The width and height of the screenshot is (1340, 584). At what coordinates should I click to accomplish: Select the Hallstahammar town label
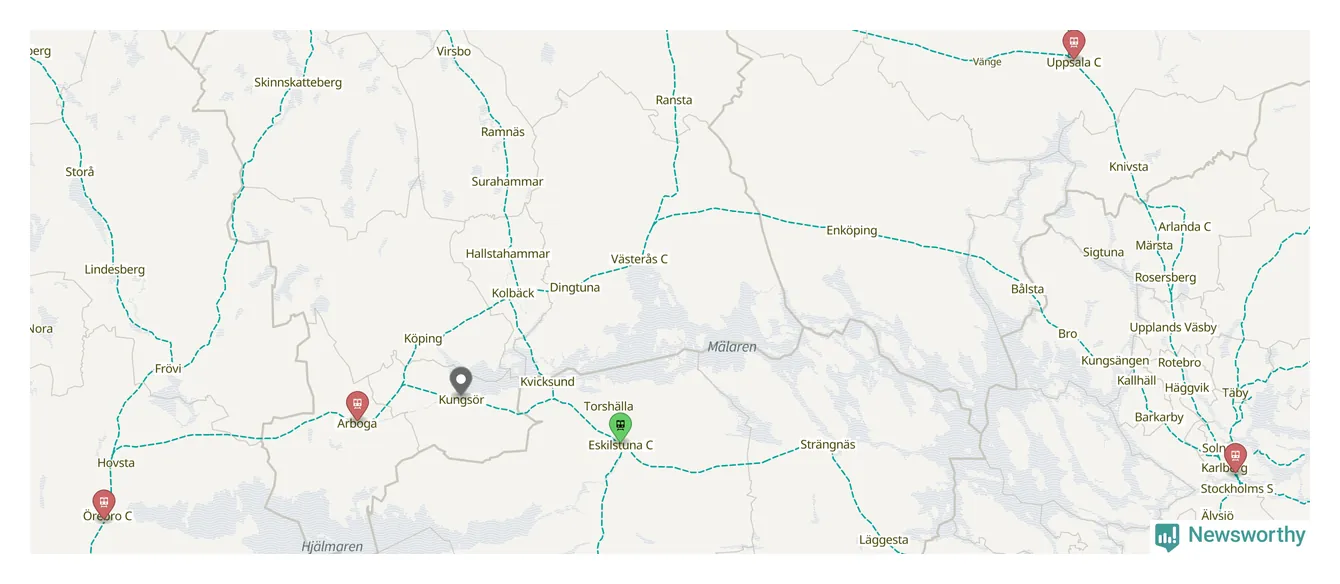(508, 254)
